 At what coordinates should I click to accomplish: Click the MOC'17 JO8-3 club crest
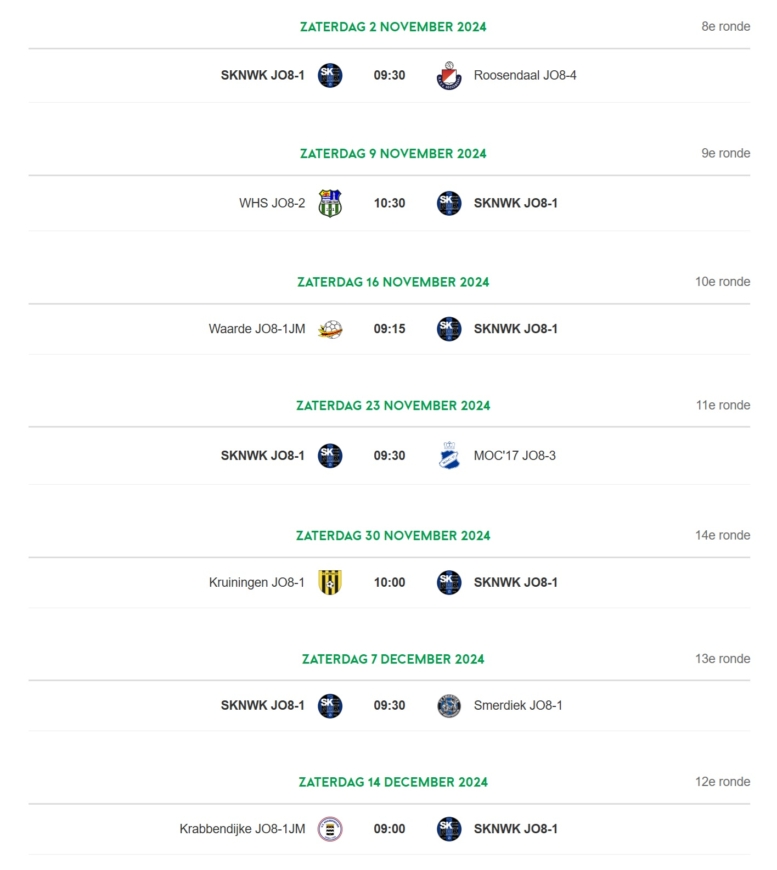tap(448, 456)
